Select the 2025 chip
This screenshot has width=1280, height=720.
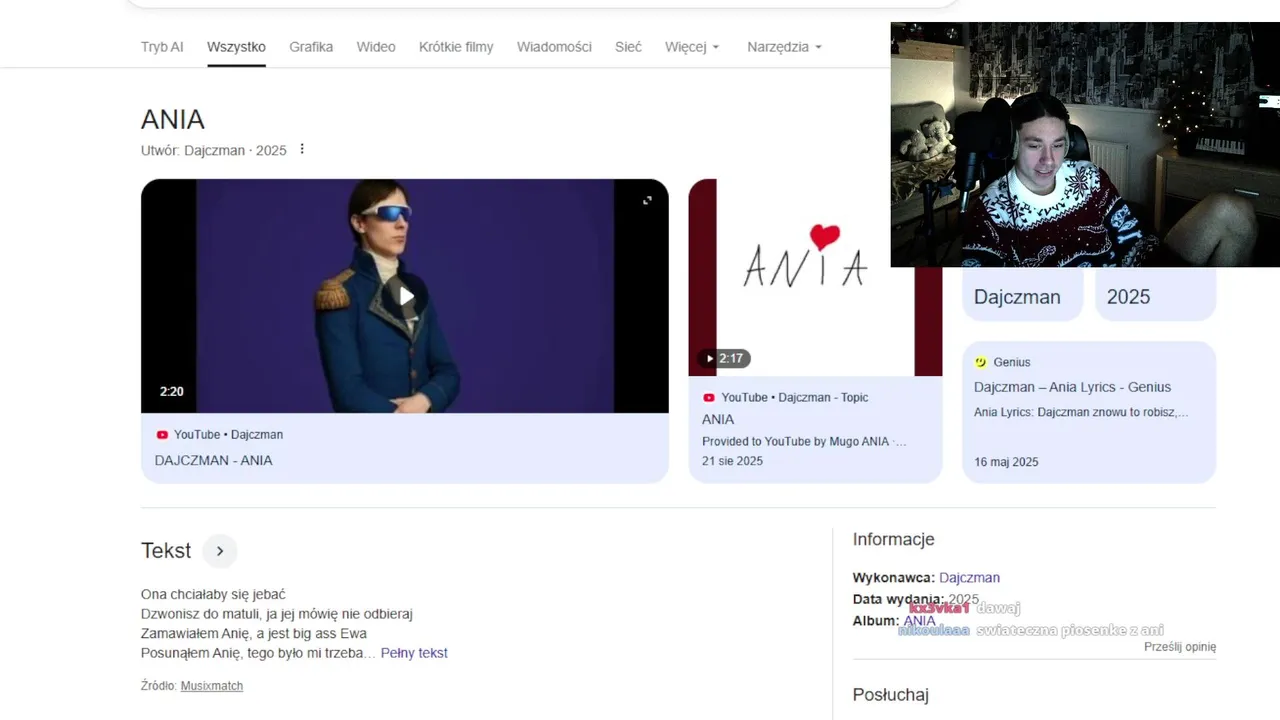pyautogui.click(x=1155, y=296)
